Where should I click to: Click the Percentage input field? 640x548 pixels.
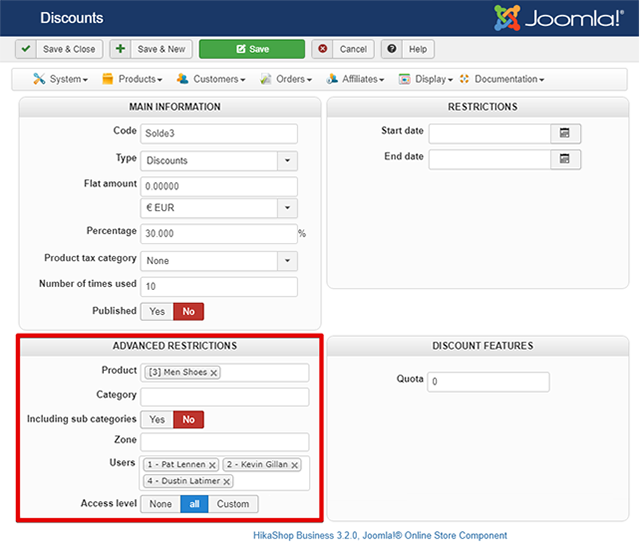219,234
